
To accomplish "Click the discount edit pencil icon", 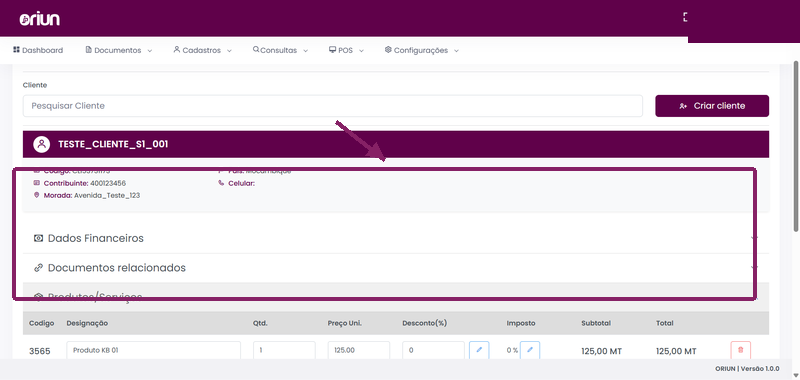I will tap(479, 350).
